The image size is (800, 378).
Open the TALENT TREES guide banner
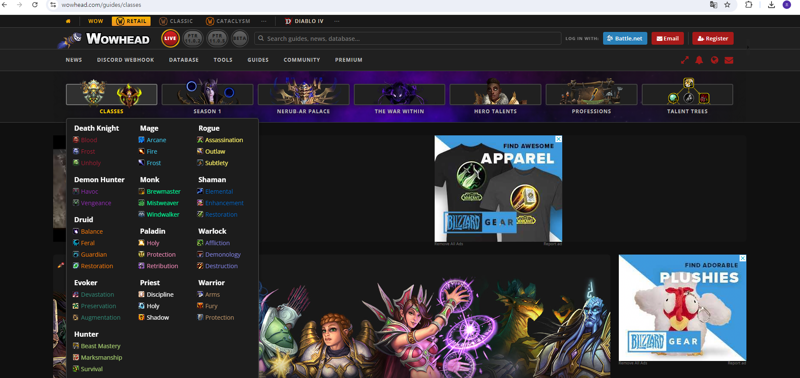(687, 96)
